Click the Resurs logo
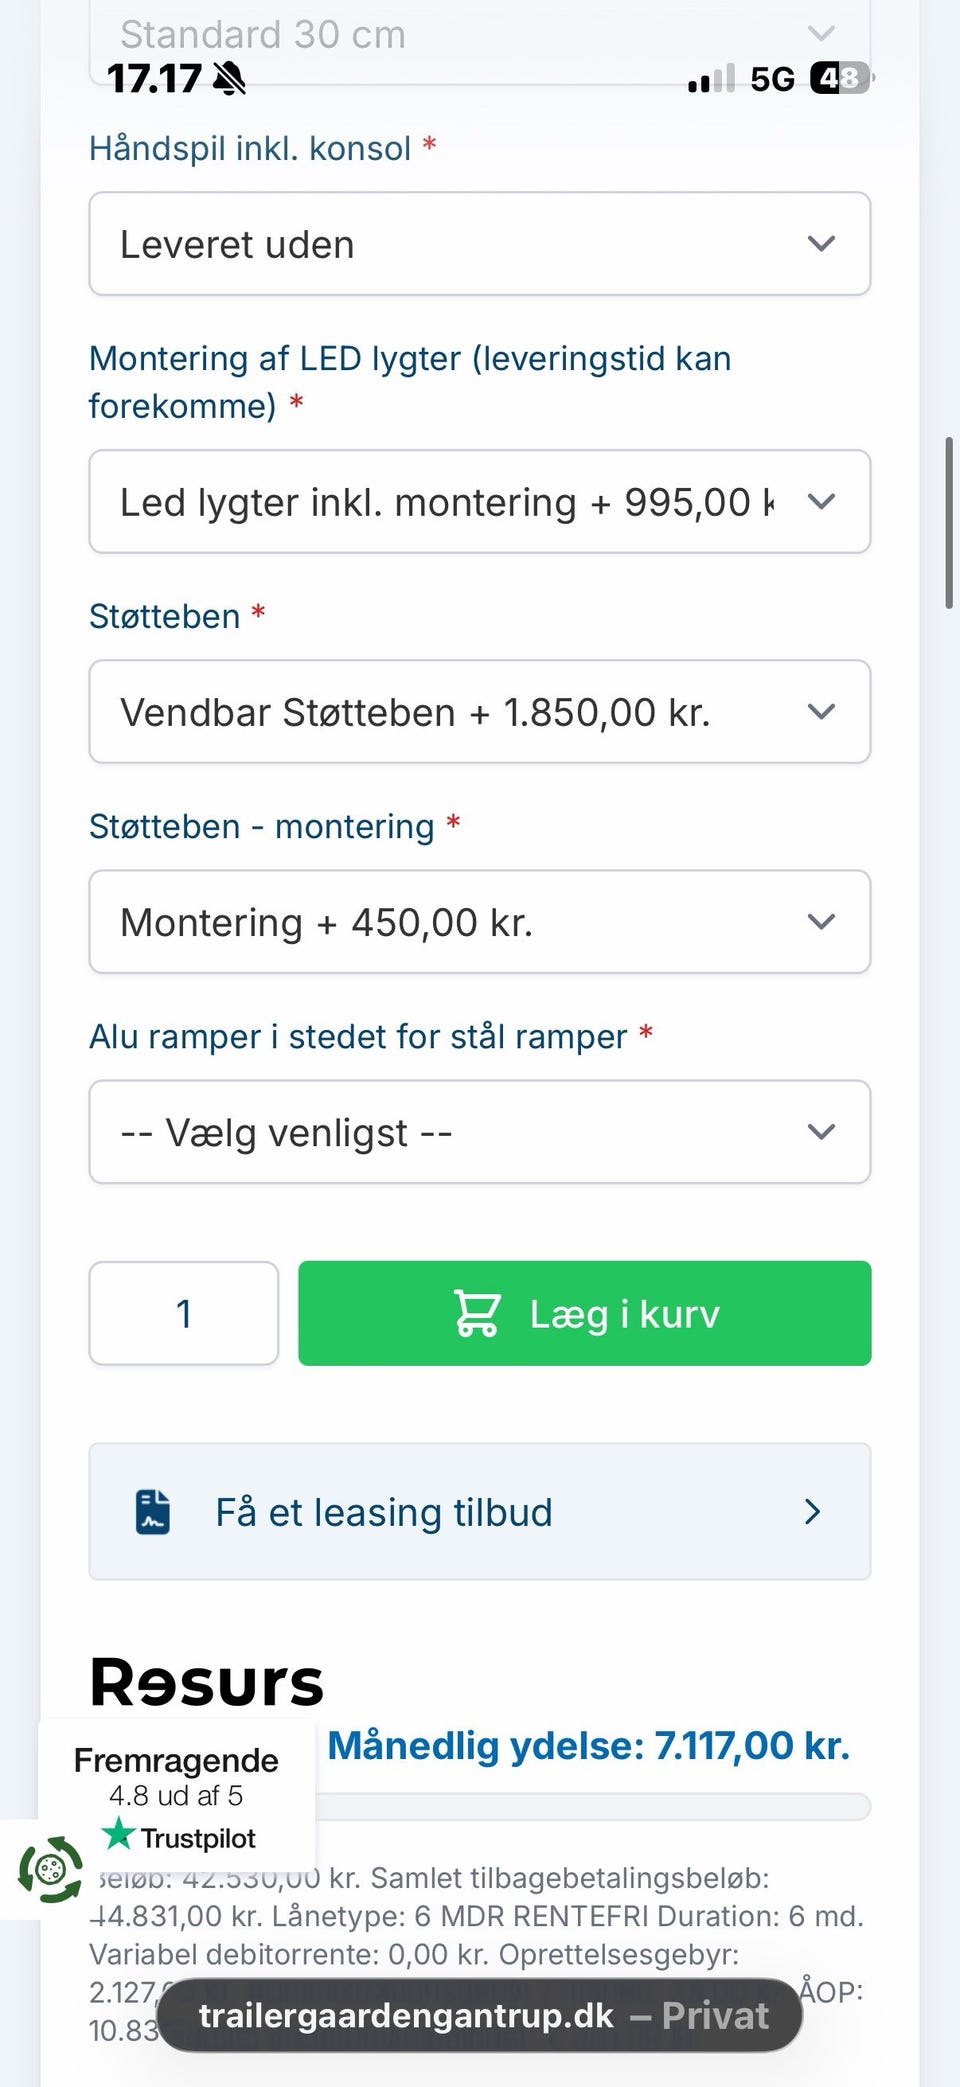Image resolution: width=960 pixels, height=2087 pixels. (x=207, y=1682)
